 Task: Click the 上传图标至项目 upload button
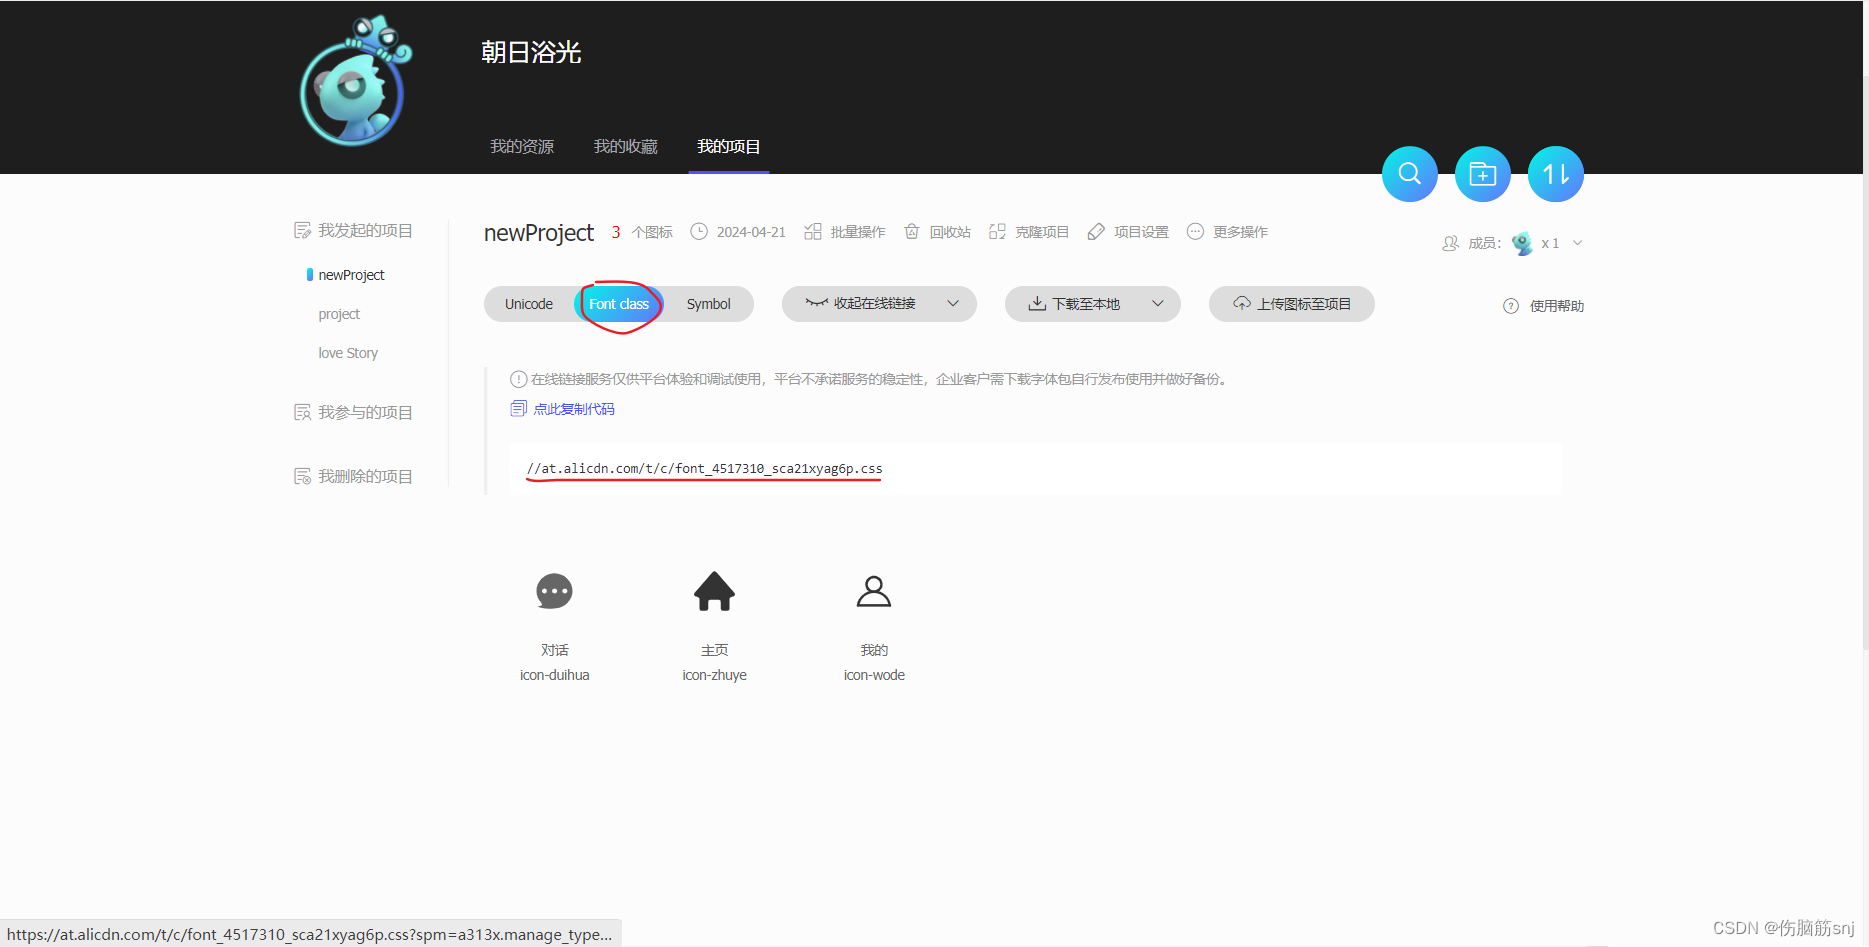(1291, 303)
